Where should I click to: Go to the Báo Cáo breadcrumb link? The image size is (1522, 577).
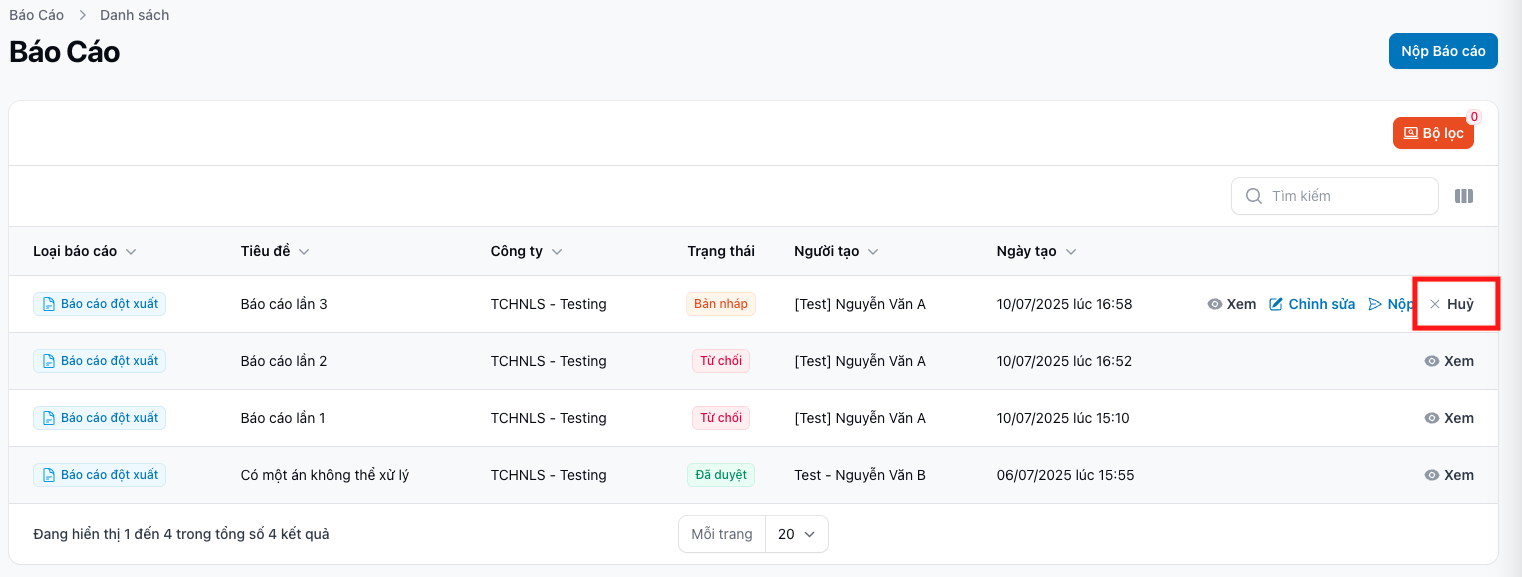click(36, 15)
